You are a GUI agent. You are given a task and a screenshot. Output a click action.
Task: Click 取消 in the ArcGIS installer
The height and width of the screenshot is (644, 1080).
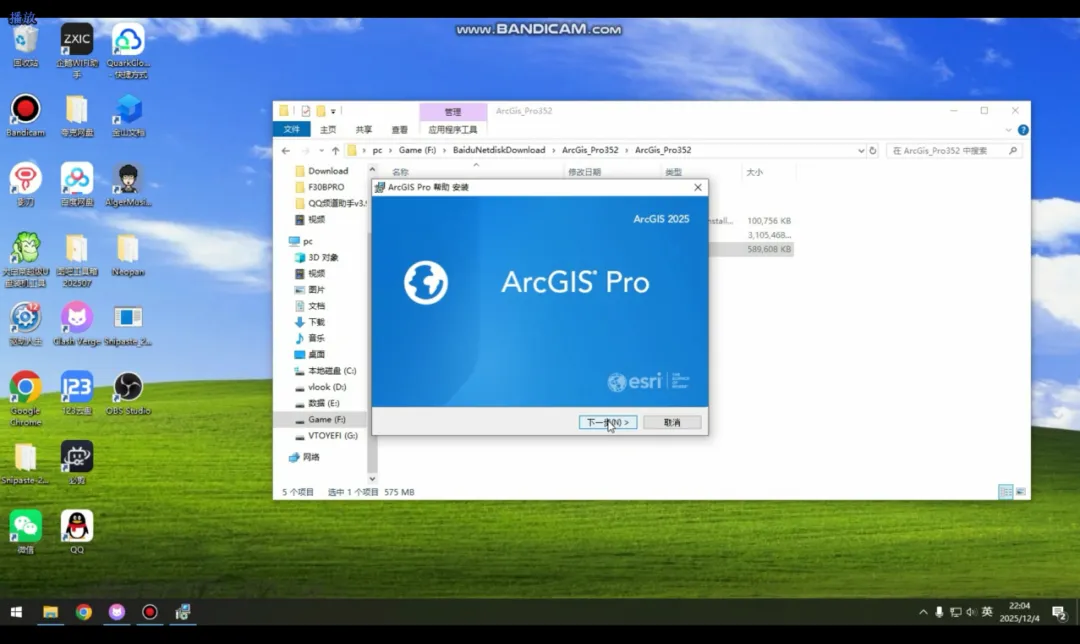672,422
